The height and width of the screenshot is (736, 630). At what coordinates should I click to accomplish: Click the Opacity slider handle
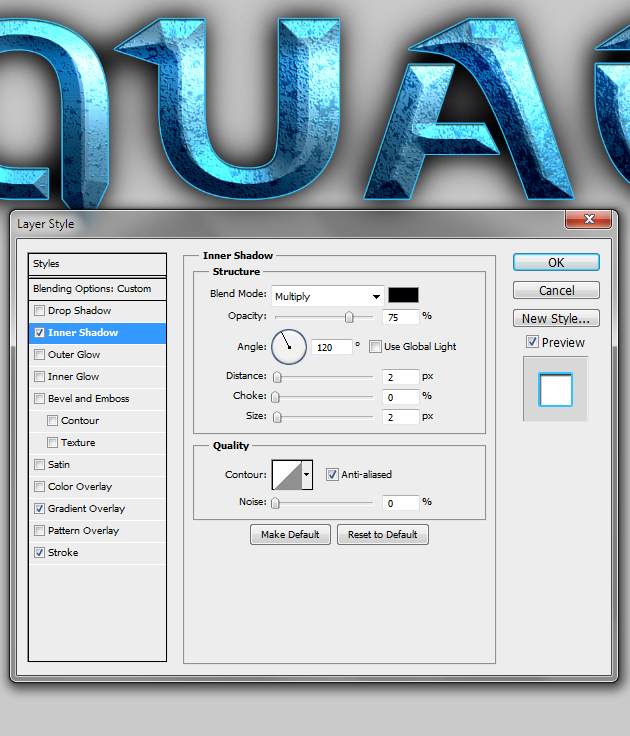point(349,317)
